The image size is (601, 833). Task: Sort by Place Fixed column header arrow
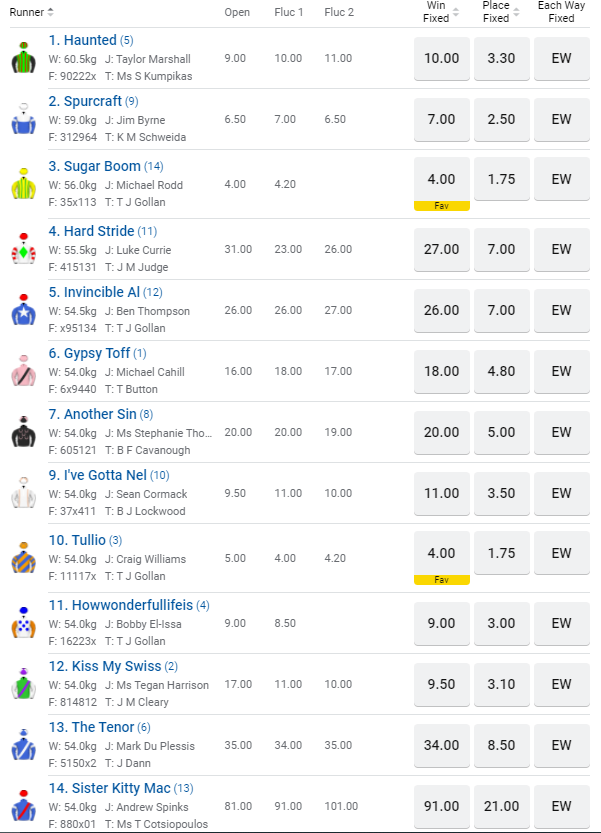(x=516, y=13)
